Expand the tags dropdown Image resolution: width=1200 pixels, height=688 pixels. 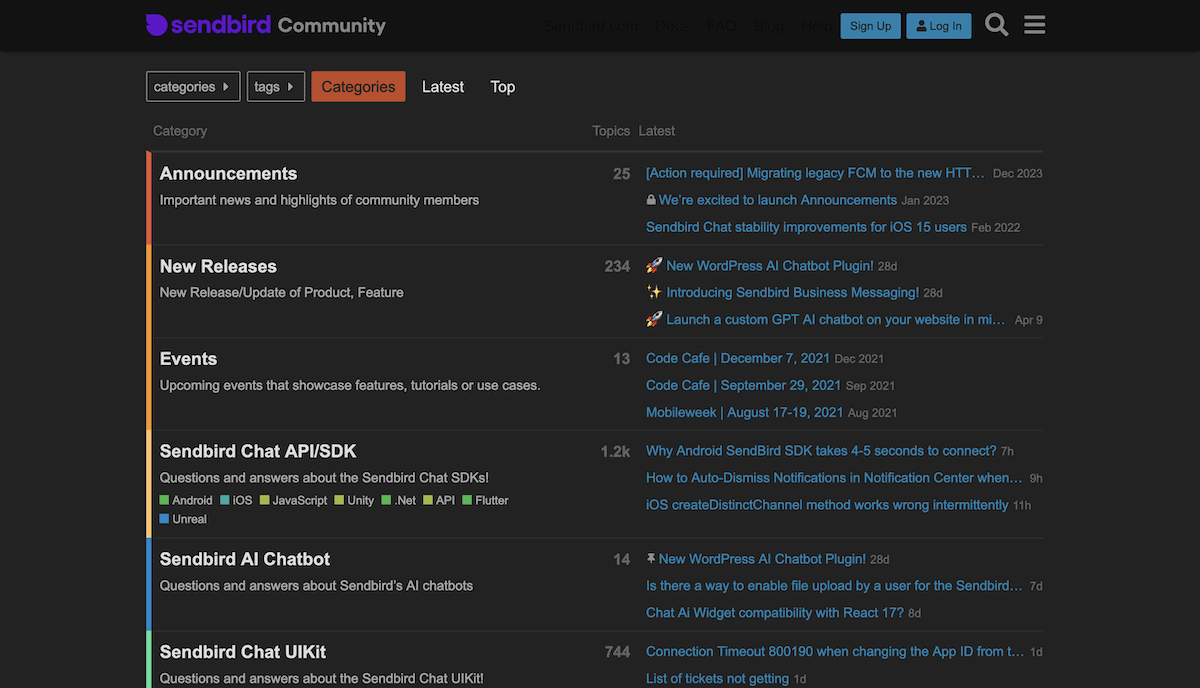click(x=275, y=87)
